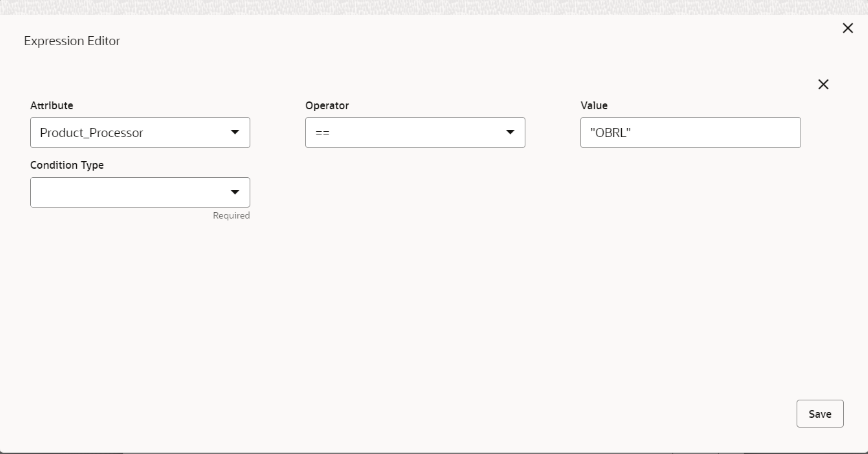Save the expression

[x=820, y=414]
